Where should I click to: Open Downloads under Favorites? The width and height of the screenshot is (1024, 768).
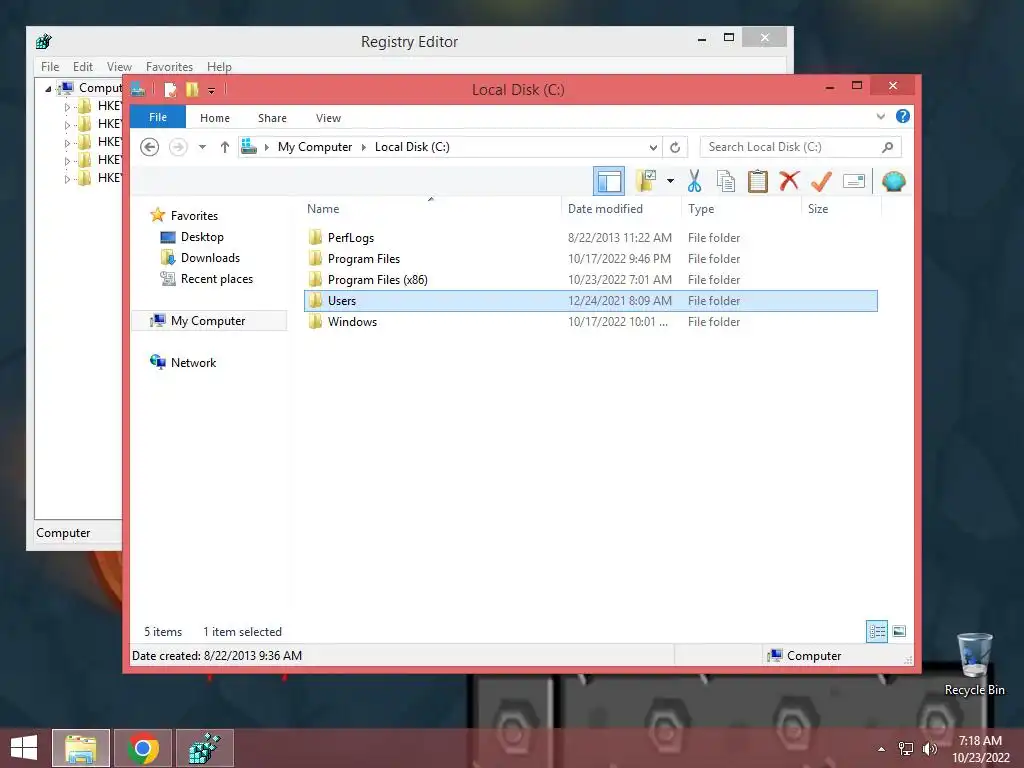pyautogui.click(x=210, y=257)
